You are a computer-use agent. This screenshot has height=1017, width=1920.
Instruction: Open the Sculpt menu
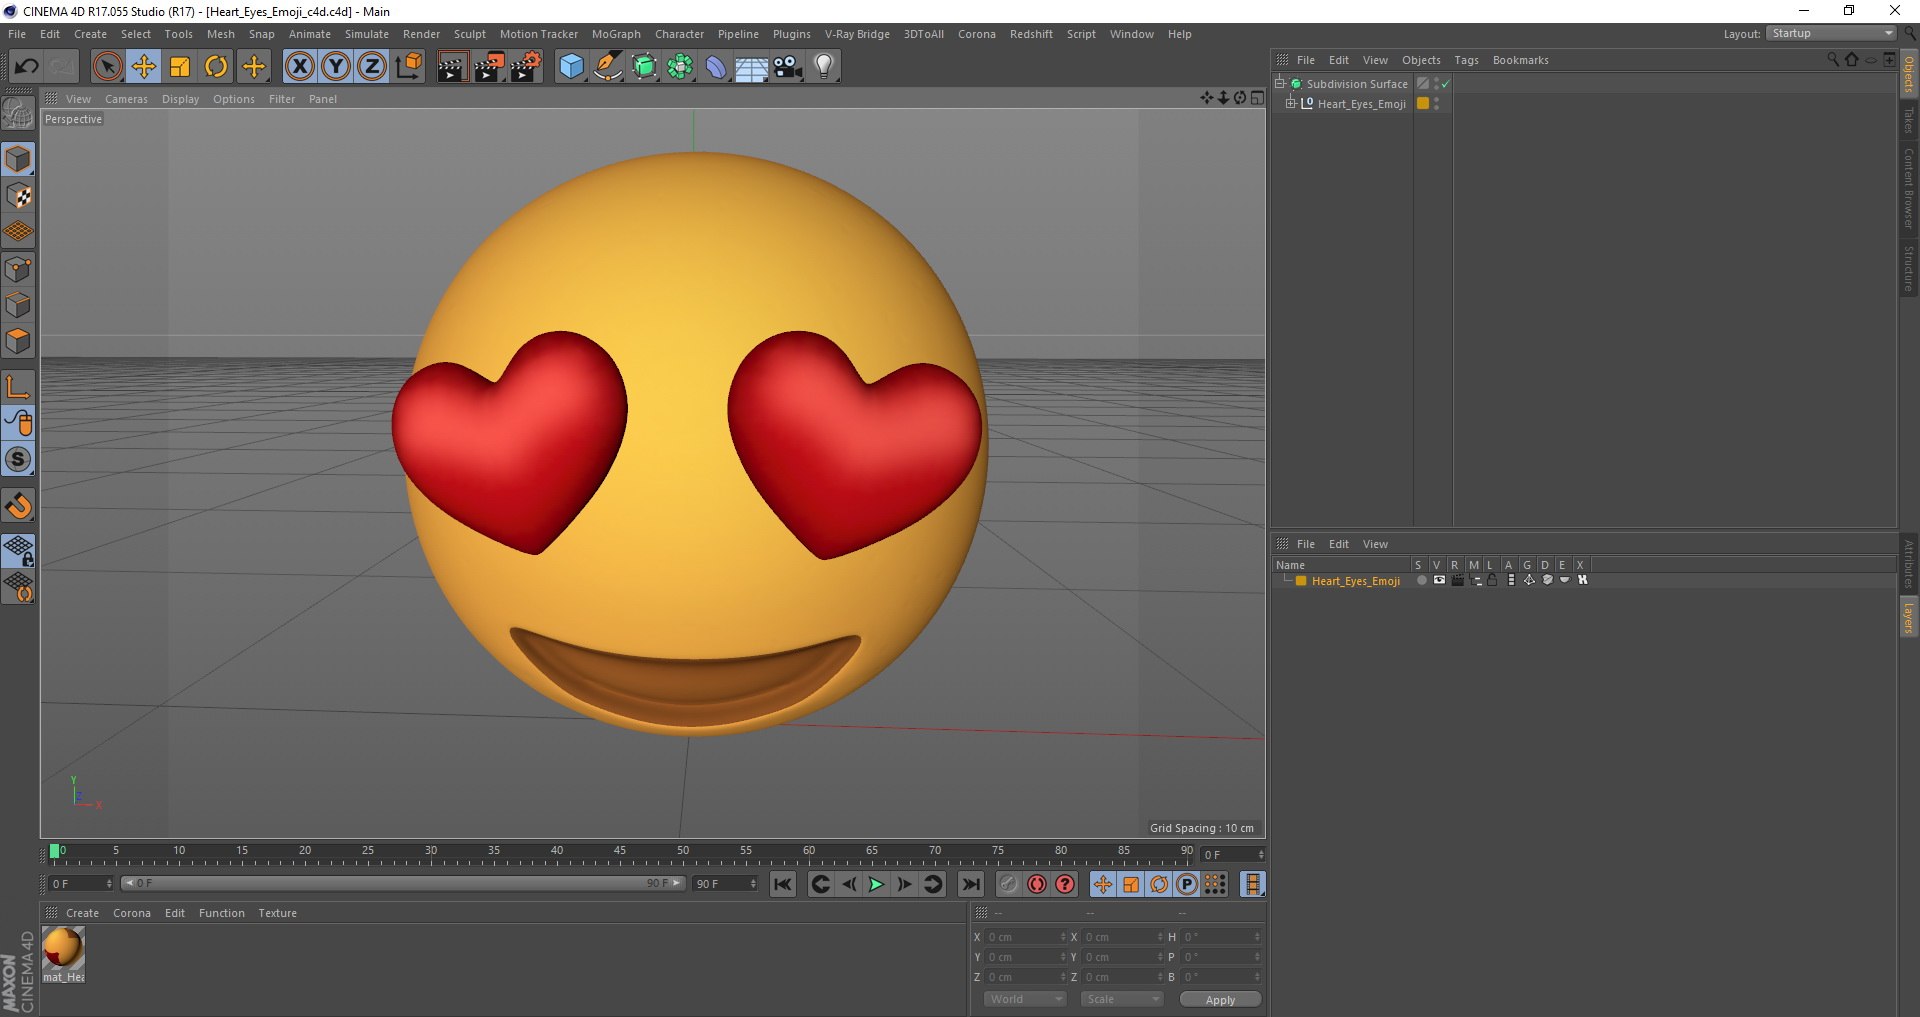[469, 34]
